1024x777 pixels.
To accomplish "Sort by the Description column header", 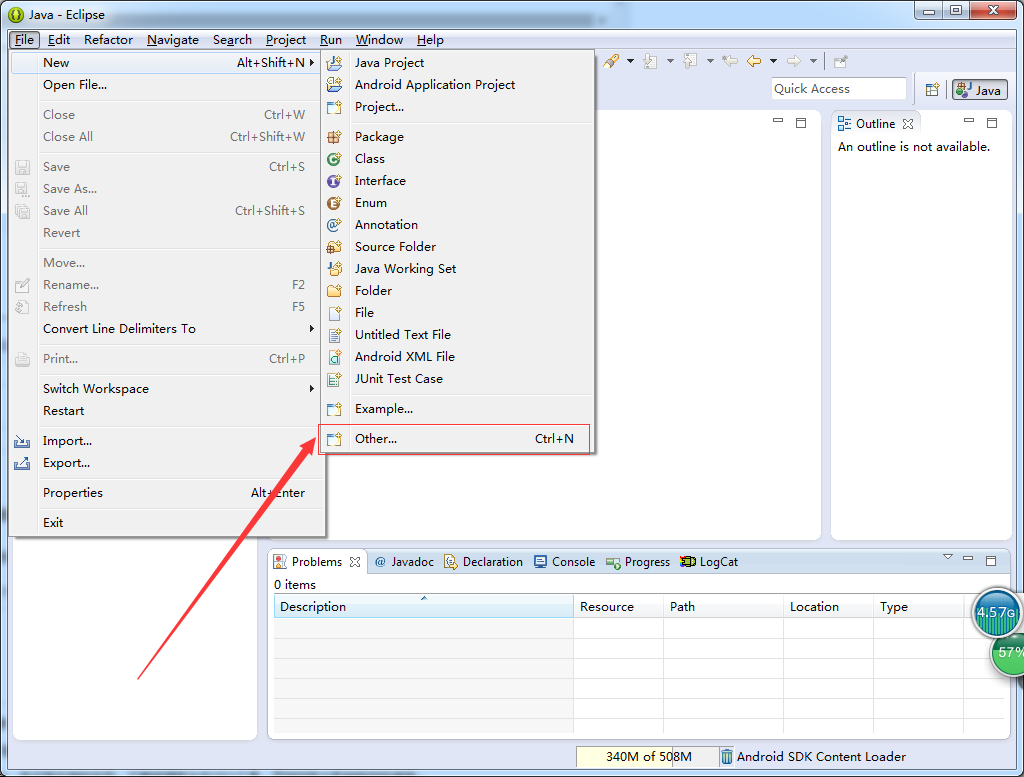I will point(423,607).
